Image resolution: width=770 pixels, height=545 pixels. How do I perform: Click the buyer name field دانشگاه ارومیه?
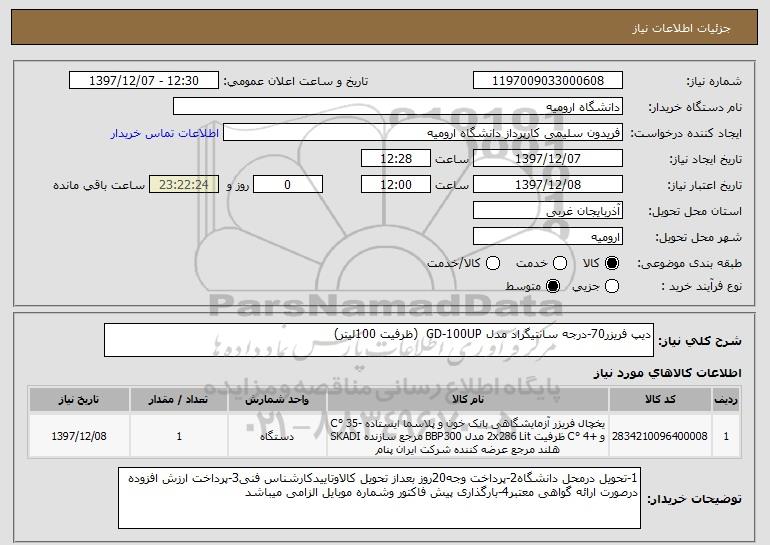coord(398,107)
